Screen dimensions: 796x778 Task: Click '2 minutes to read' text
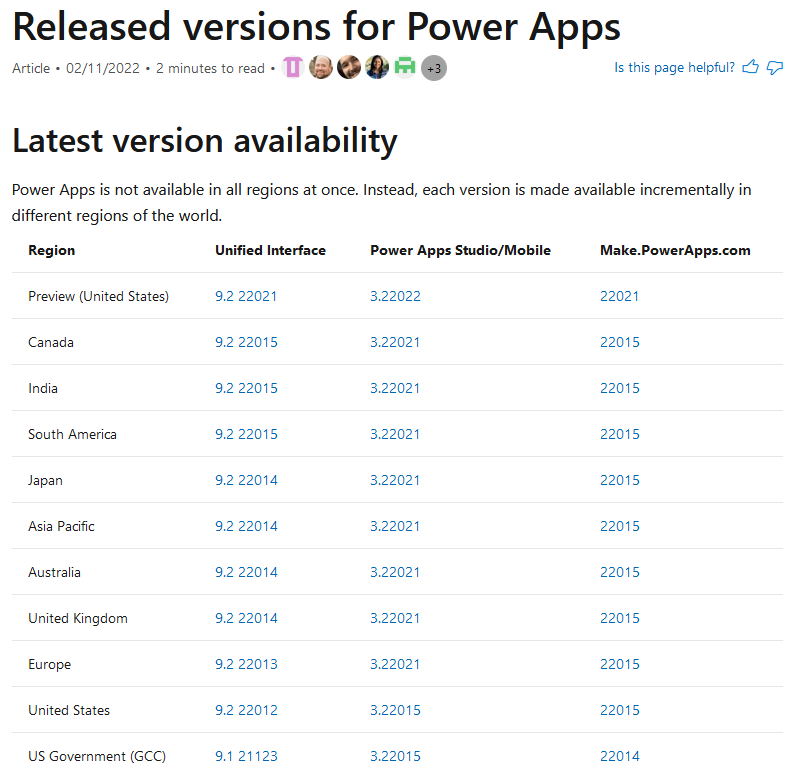click(210, 69)
